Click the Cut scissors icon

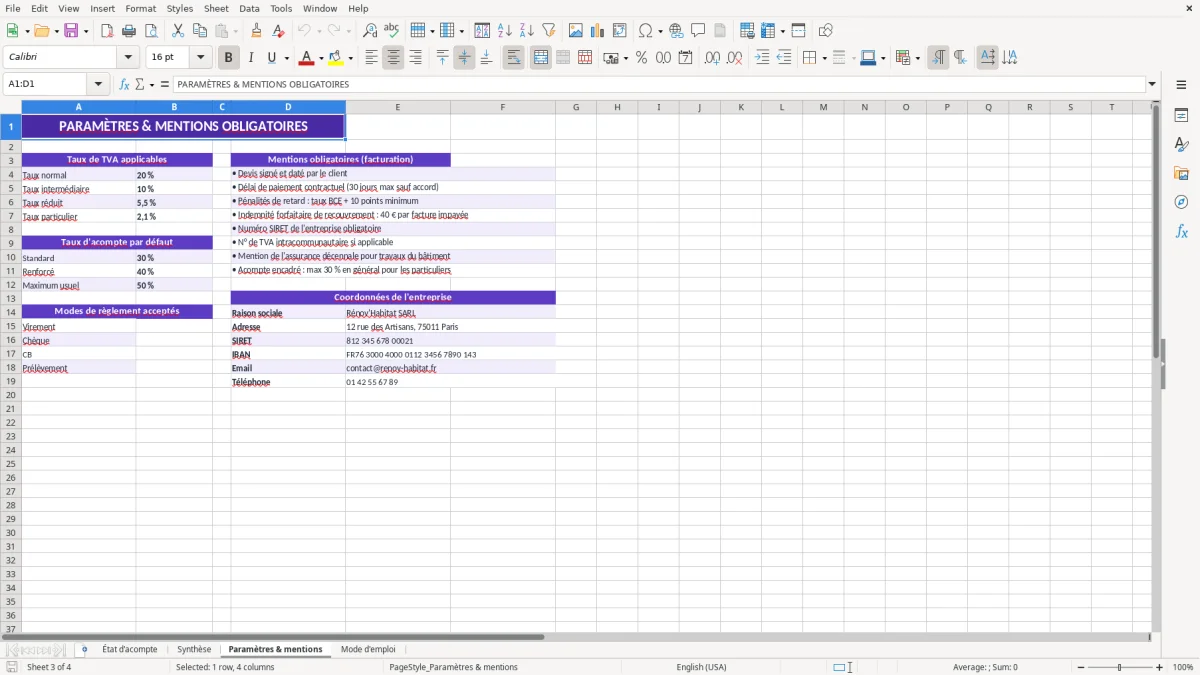178,31
